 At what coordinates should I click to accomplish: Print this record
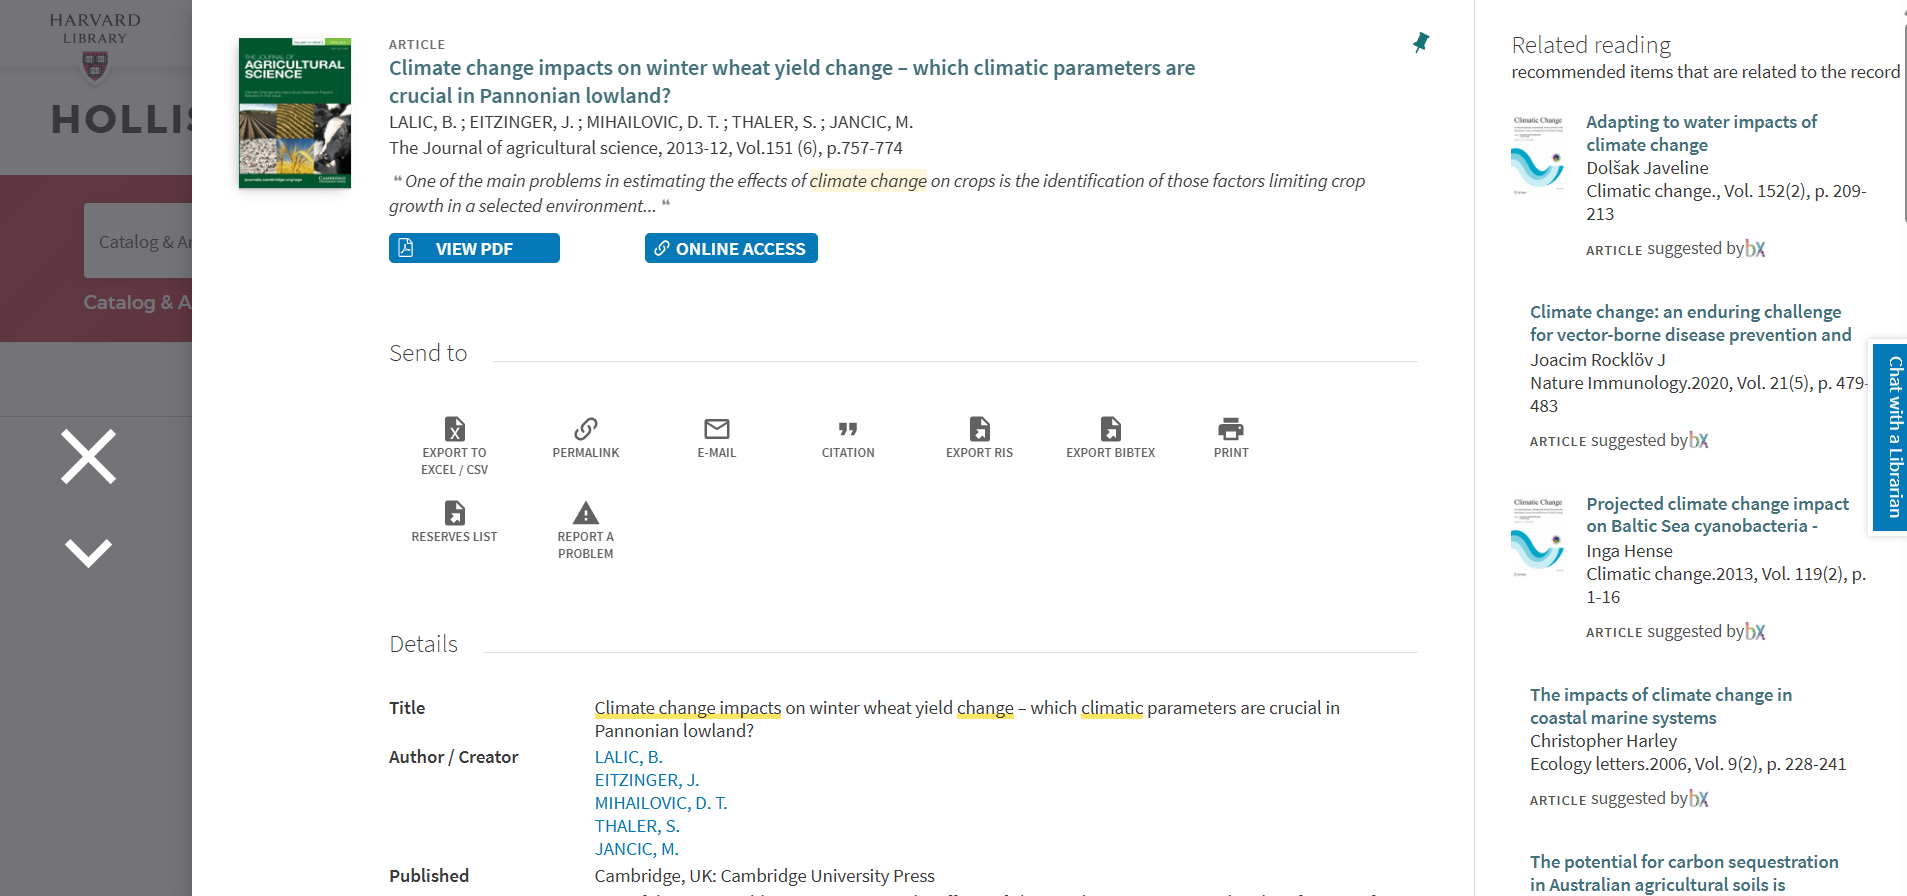(1230, 429)
